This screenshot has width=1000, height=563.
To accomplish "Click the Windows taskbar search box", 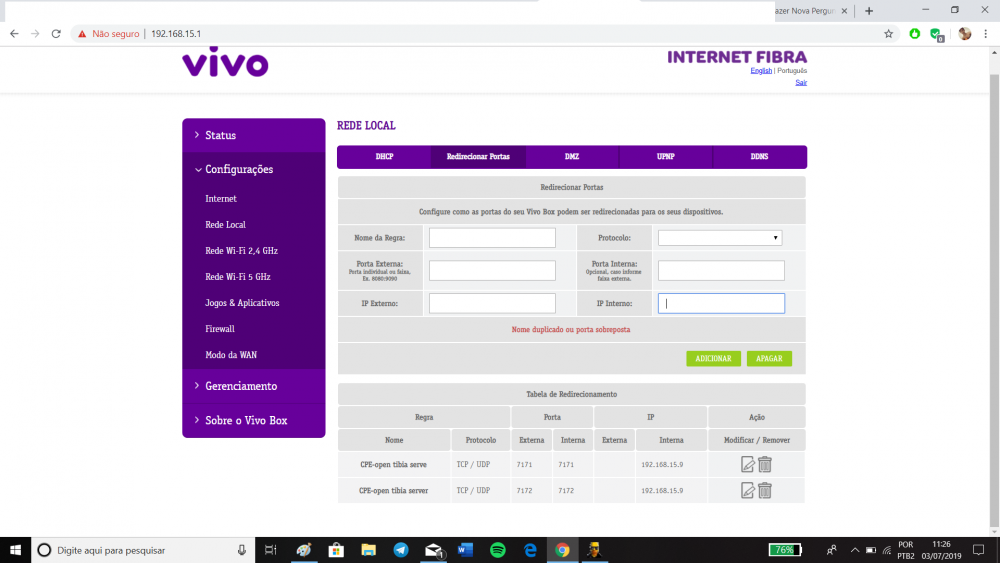I will coord(143,550).
